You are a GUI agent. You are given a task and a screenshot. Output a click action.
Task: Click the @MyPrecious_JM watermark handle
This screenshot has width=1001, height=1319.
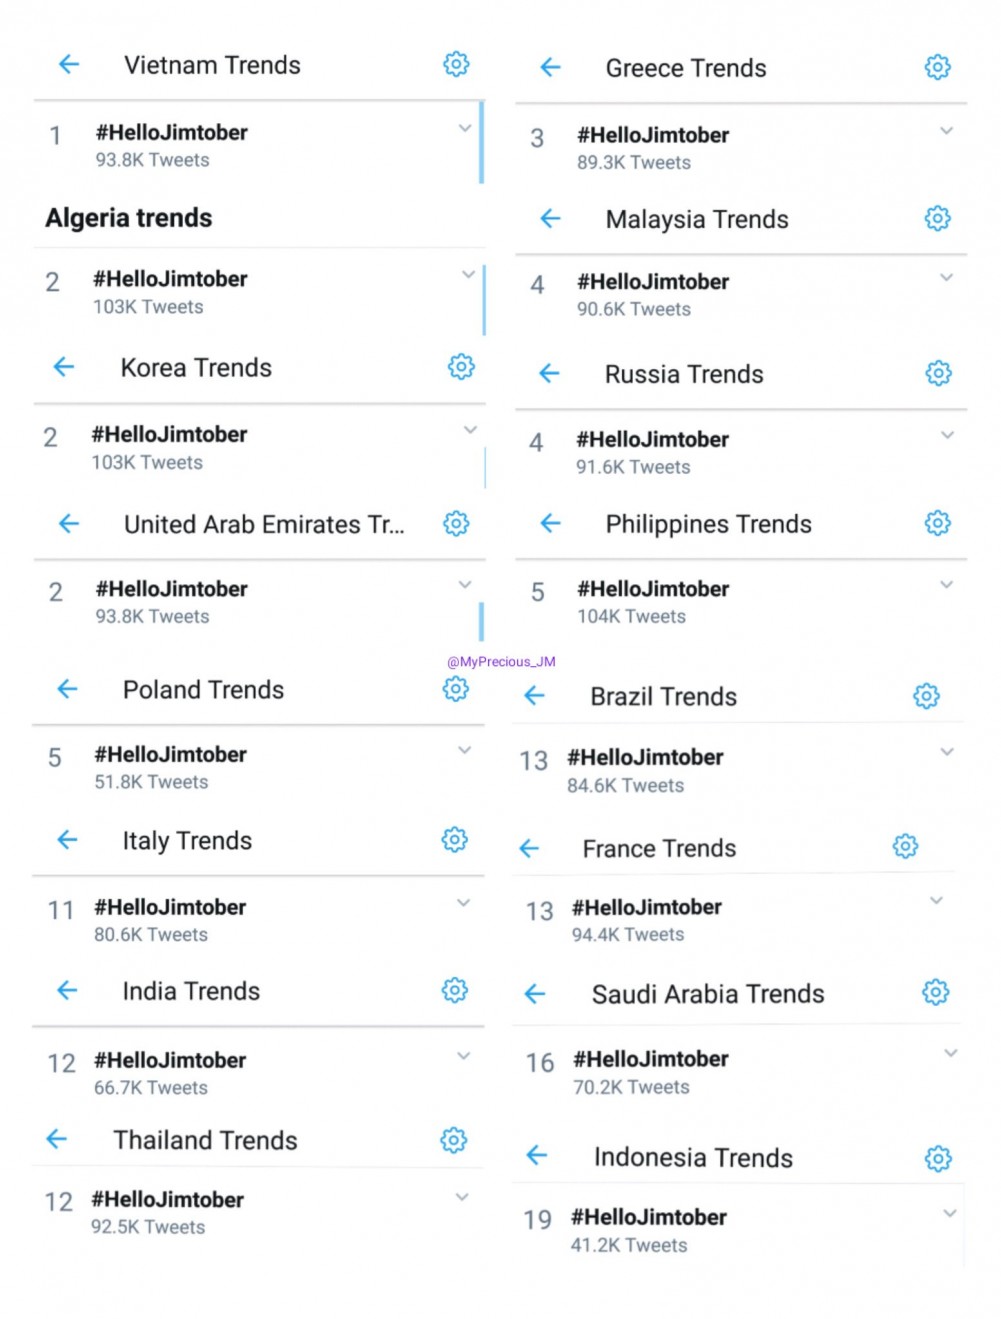[501, 662]
